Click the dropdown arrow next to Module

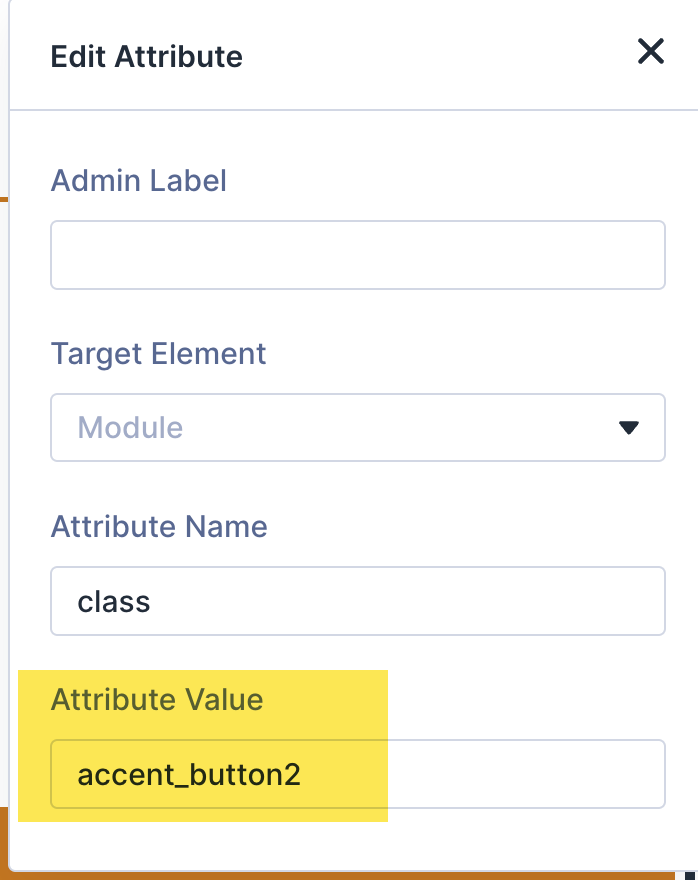click(x=630, y=427)
